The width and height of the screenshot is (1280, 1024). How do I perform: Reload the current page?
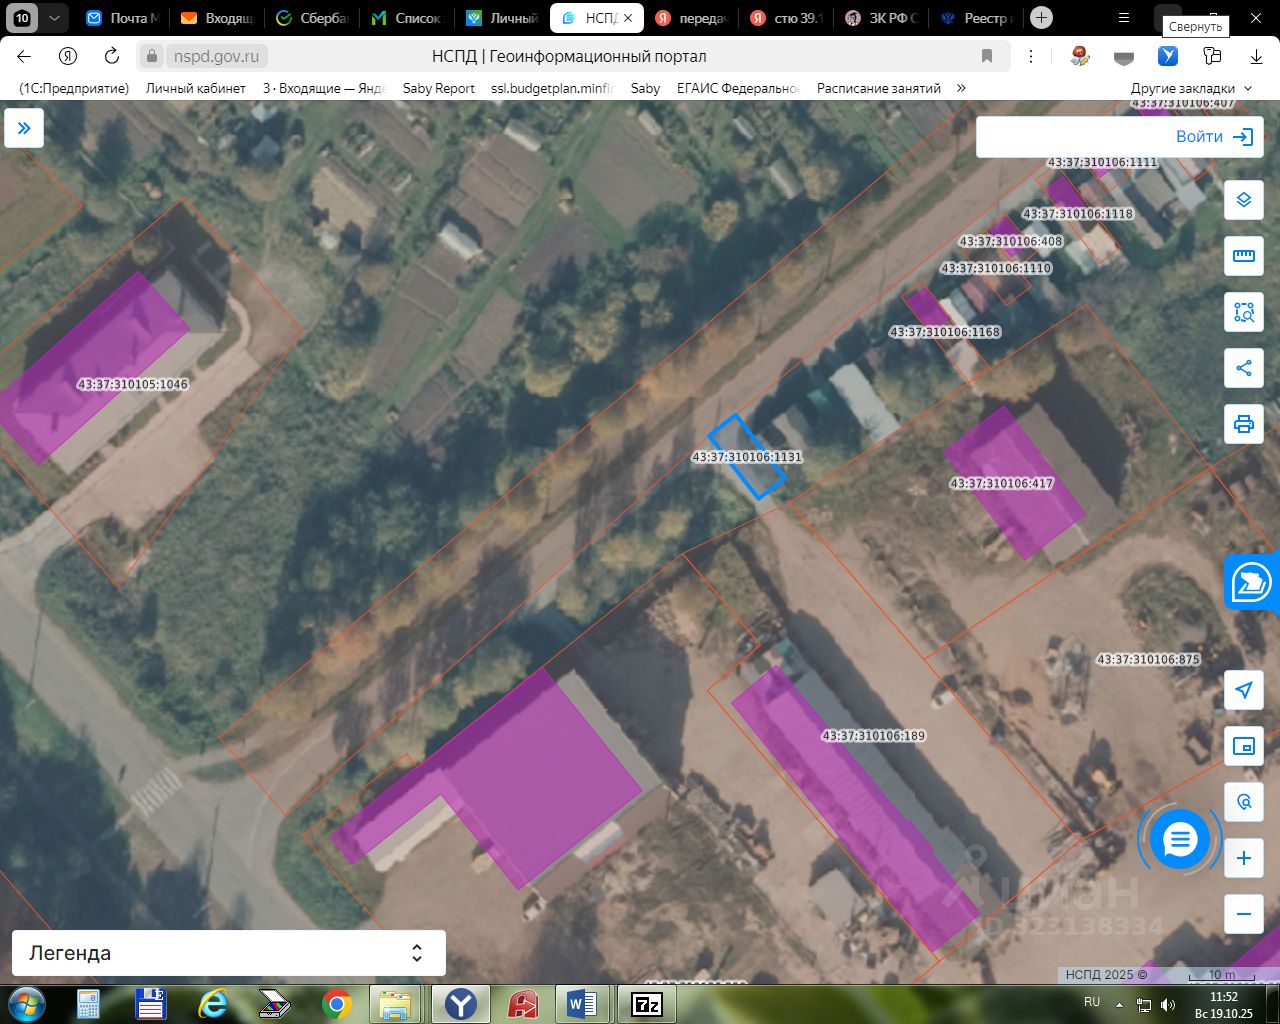112,56
